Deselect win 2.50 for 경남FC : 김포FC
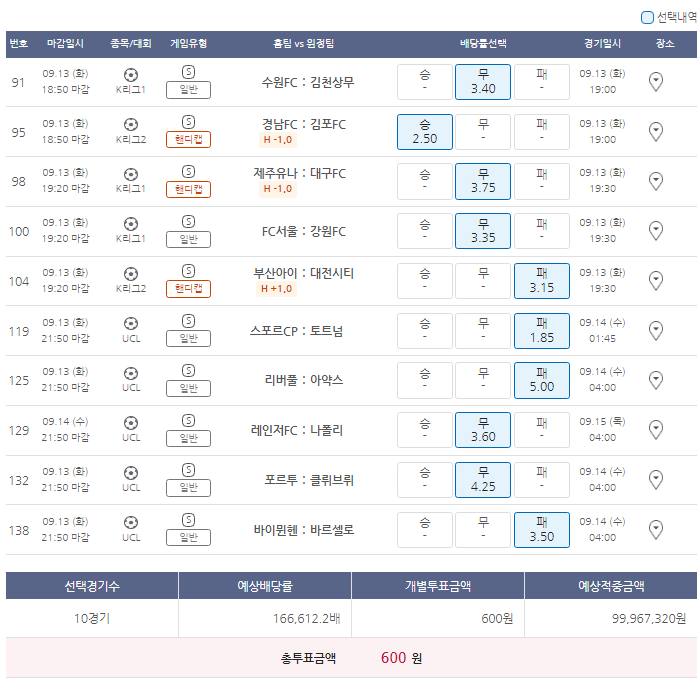This screenshot has width=700, height=682. click(425, 132)
